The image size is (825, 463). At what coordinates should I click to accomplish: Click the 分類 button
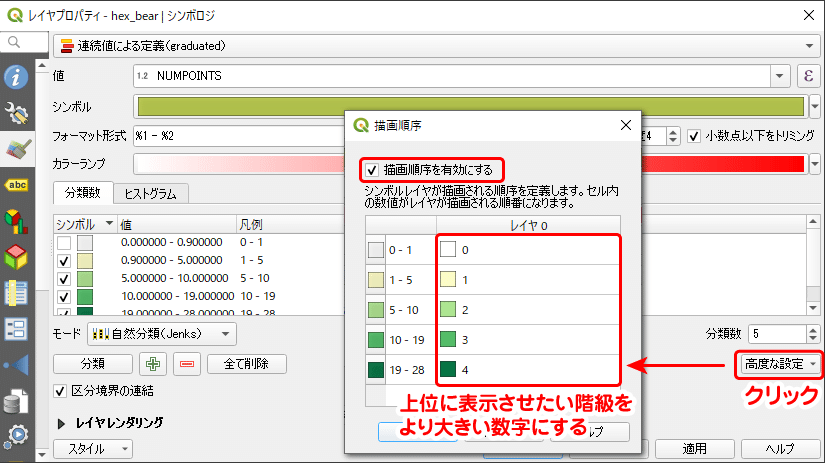click(93, 364)
